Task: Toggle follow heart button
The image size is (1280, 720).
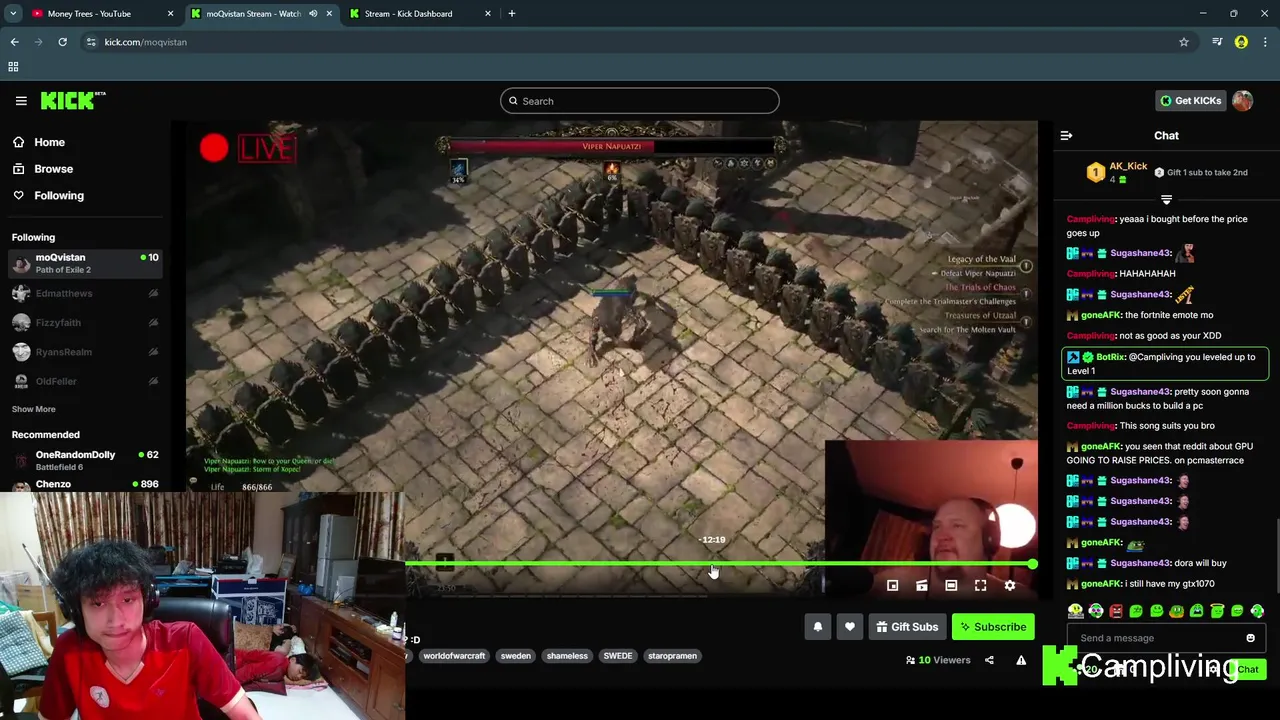Action: coord(850,627)
